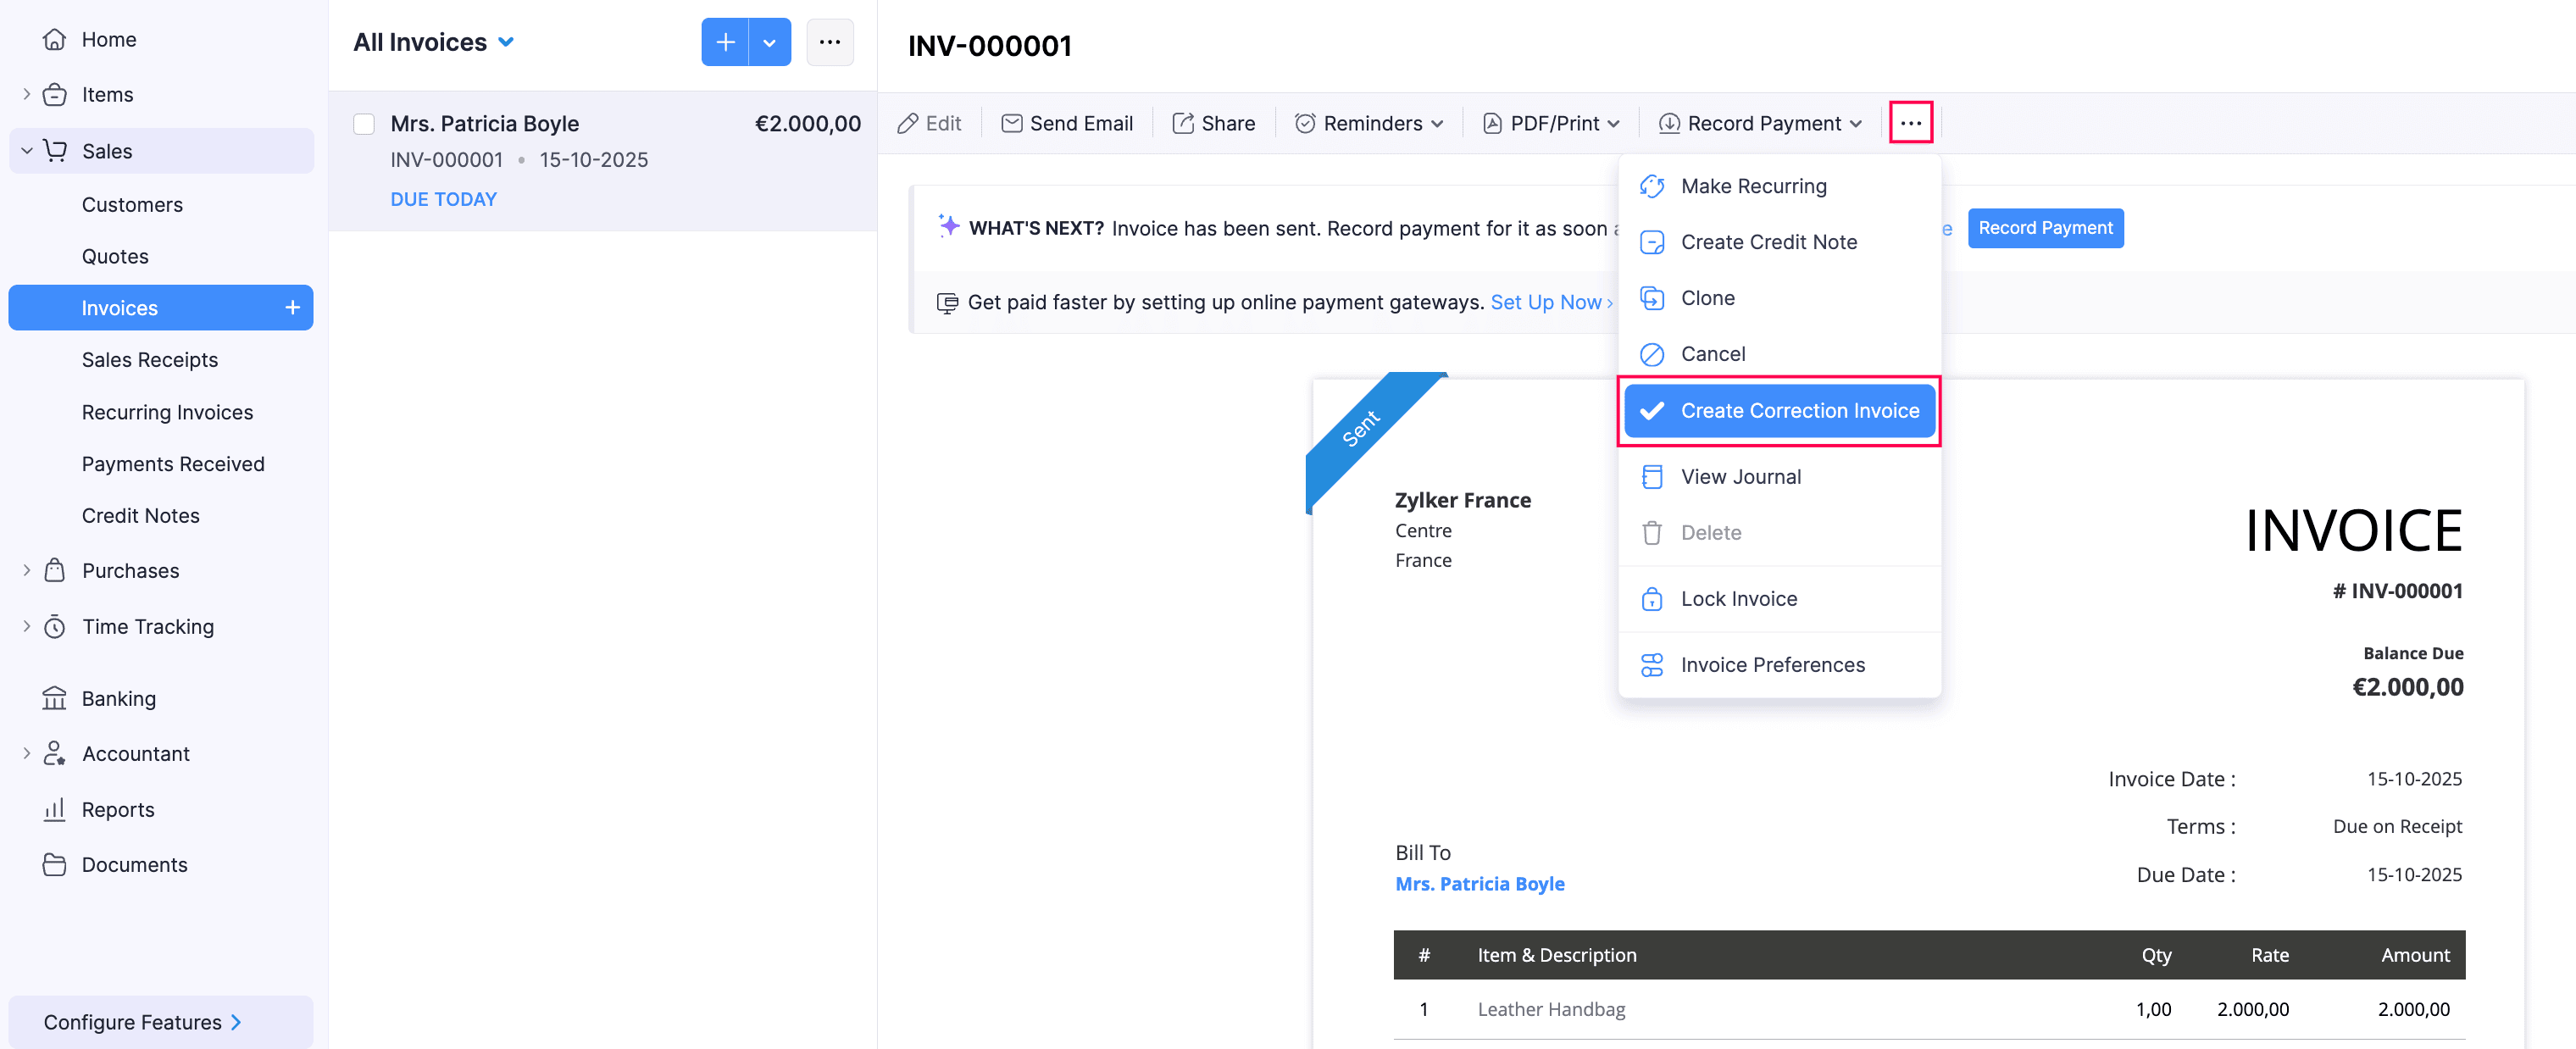Image resolution: width=2576 pixels, height=1049 pixels.
Task: Check the Mrs. Patricia Boyle invoice checkbox
Action: point(364,124)
